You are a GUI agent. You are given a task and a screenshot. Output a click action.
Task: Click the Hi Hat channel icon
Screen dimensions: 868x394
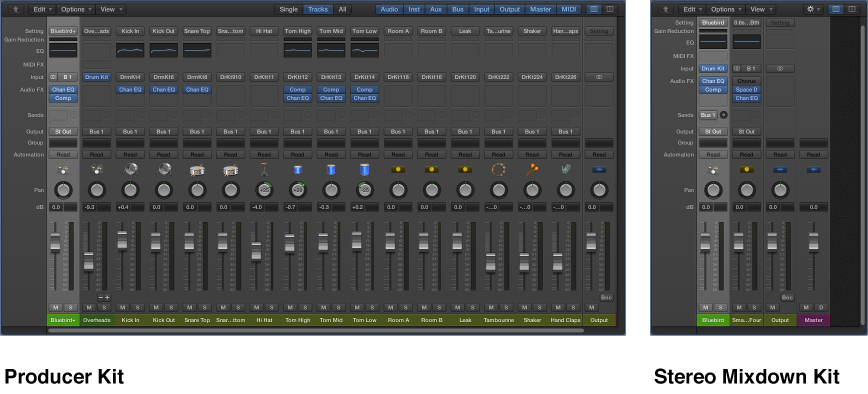click(264, 170)
